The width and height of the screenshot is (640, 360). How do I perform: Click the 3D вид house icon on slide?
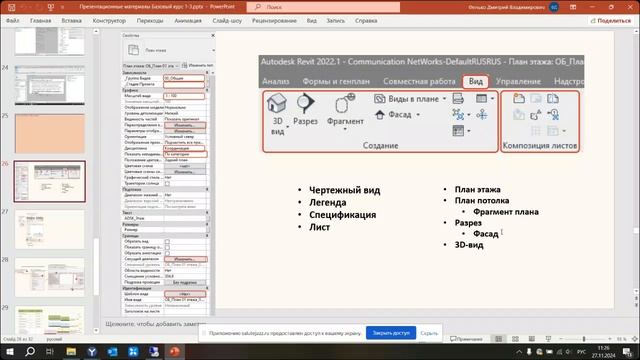pyautogui.click(x=277, y=103)
